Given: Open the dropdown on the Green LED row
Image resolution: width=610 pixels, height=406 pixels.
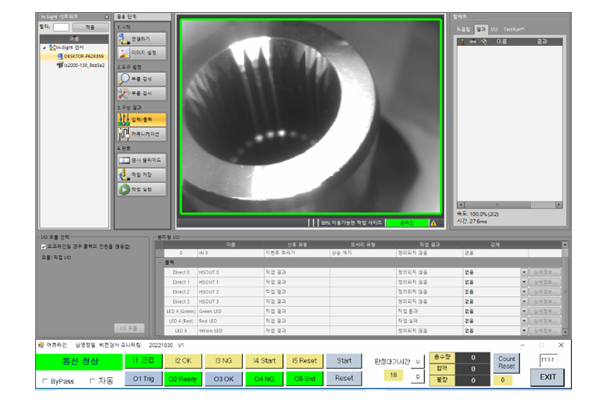Looking at the screenshot, I should tap(524, 311).
